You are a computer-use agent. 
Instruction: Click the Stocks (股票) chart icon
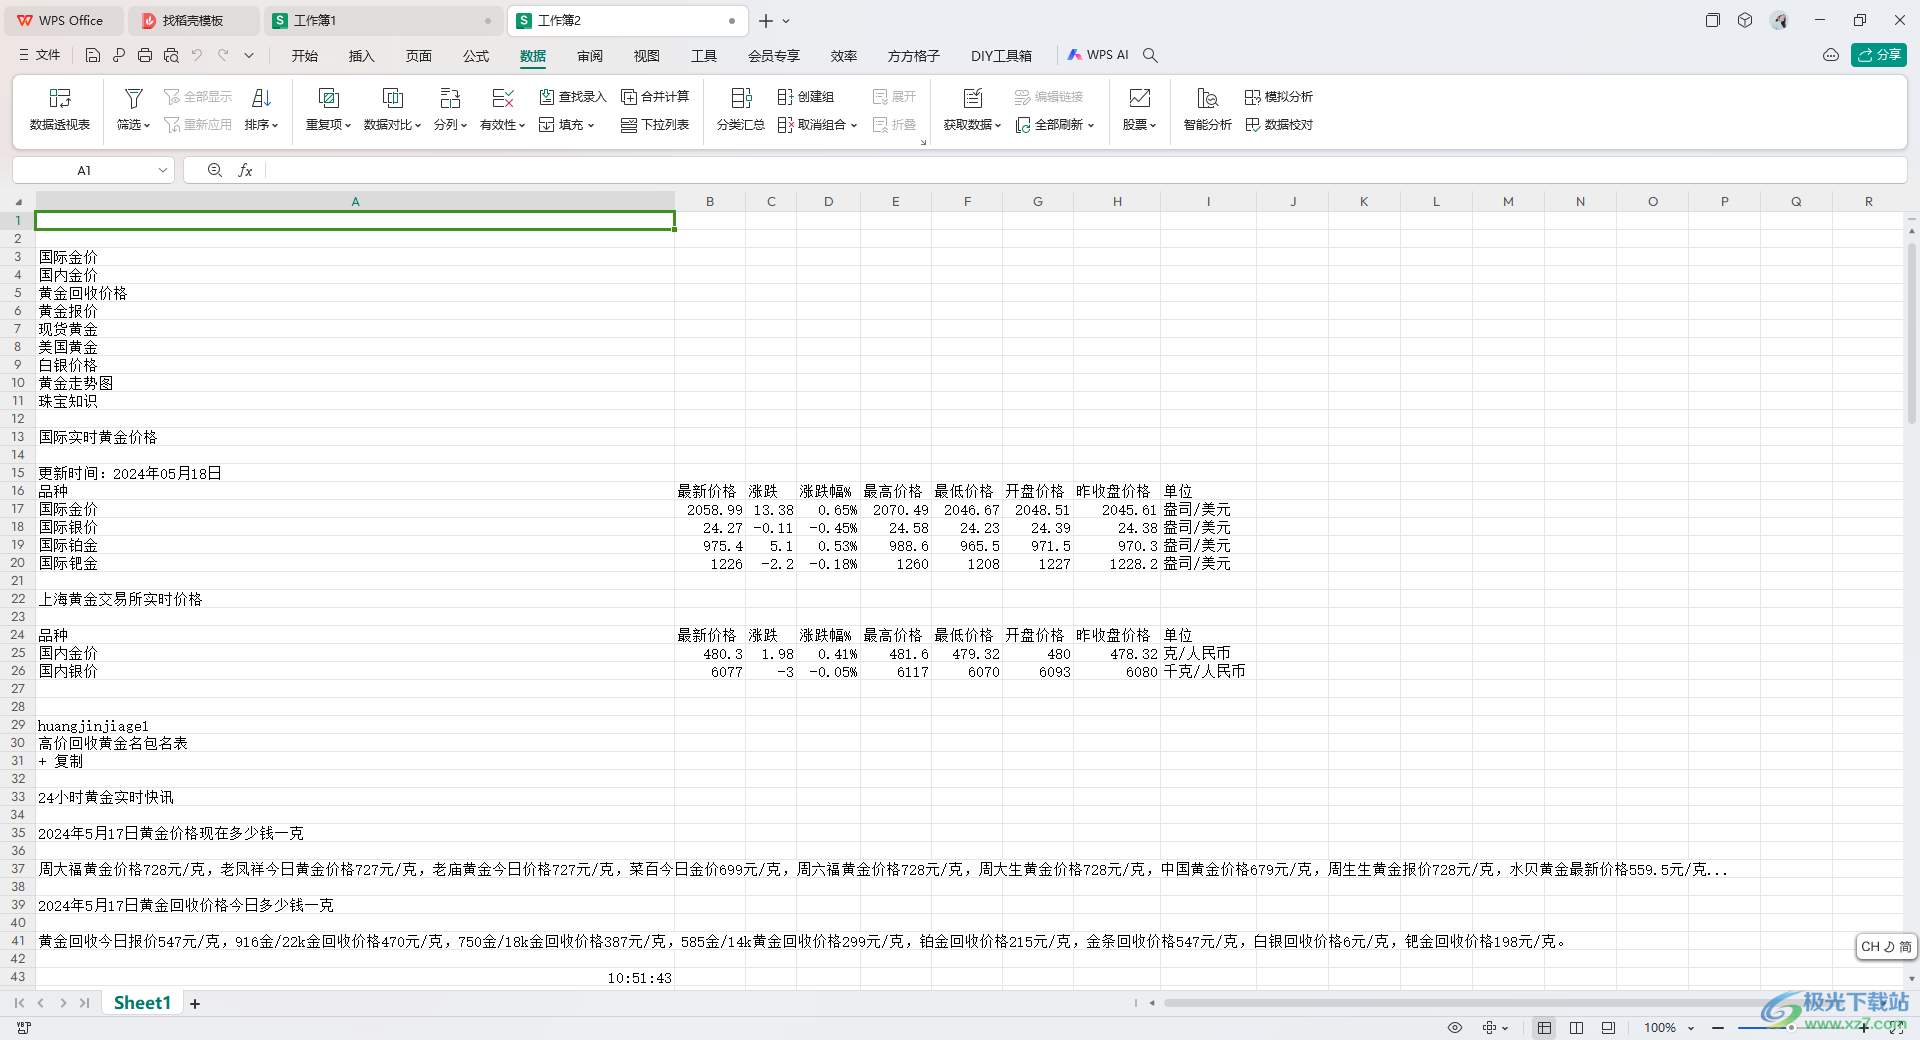click(1139, 98)
